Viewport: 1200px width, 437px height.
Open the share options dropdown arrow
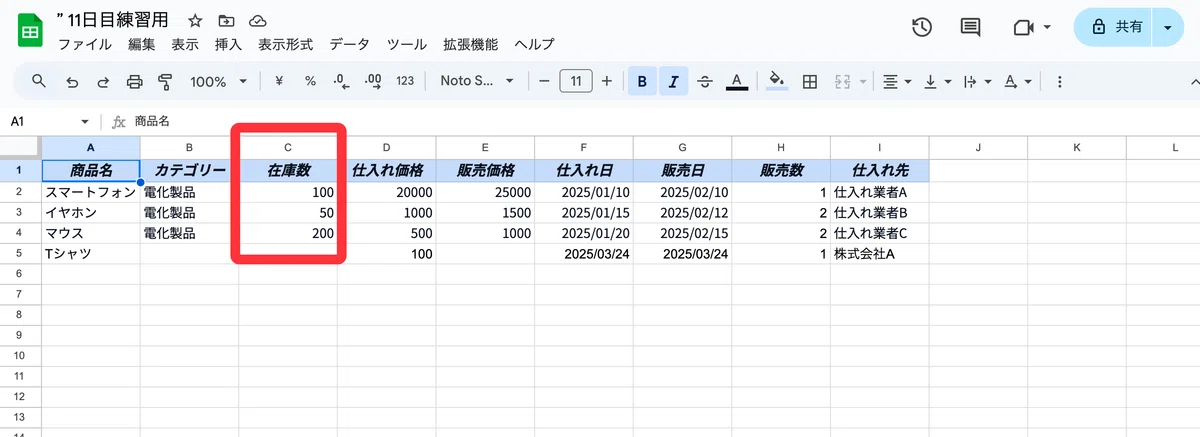[1167, 28]
